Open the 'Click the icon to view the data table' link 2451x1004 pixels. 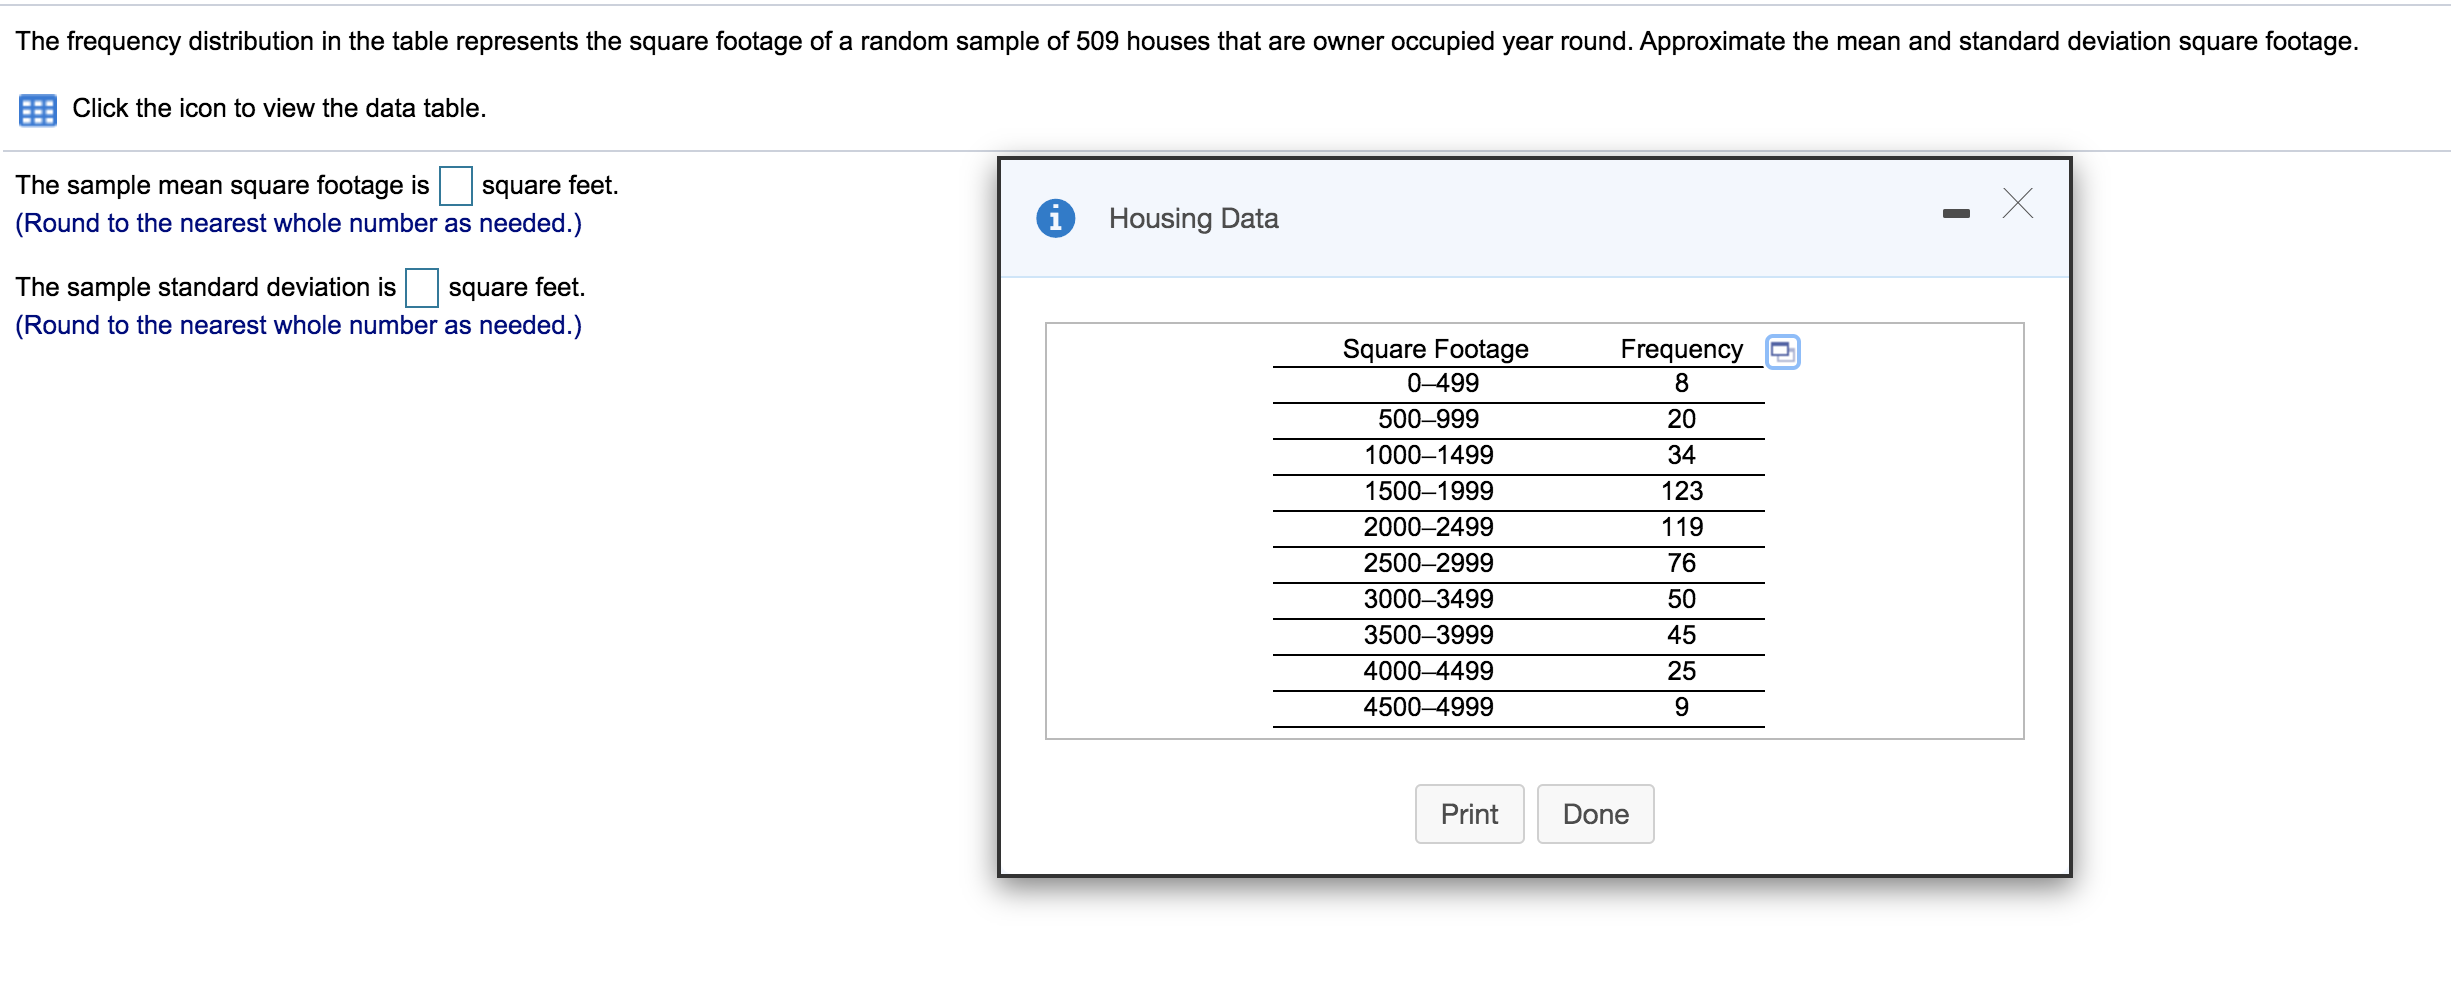pyautogui.click(x=279, y=108)
